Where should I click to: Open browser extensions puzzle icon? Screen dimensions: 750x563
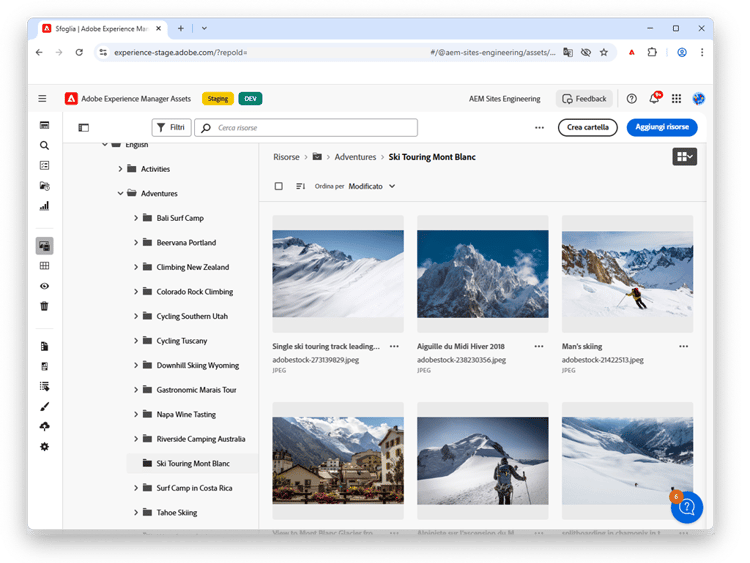pos(652,52)
